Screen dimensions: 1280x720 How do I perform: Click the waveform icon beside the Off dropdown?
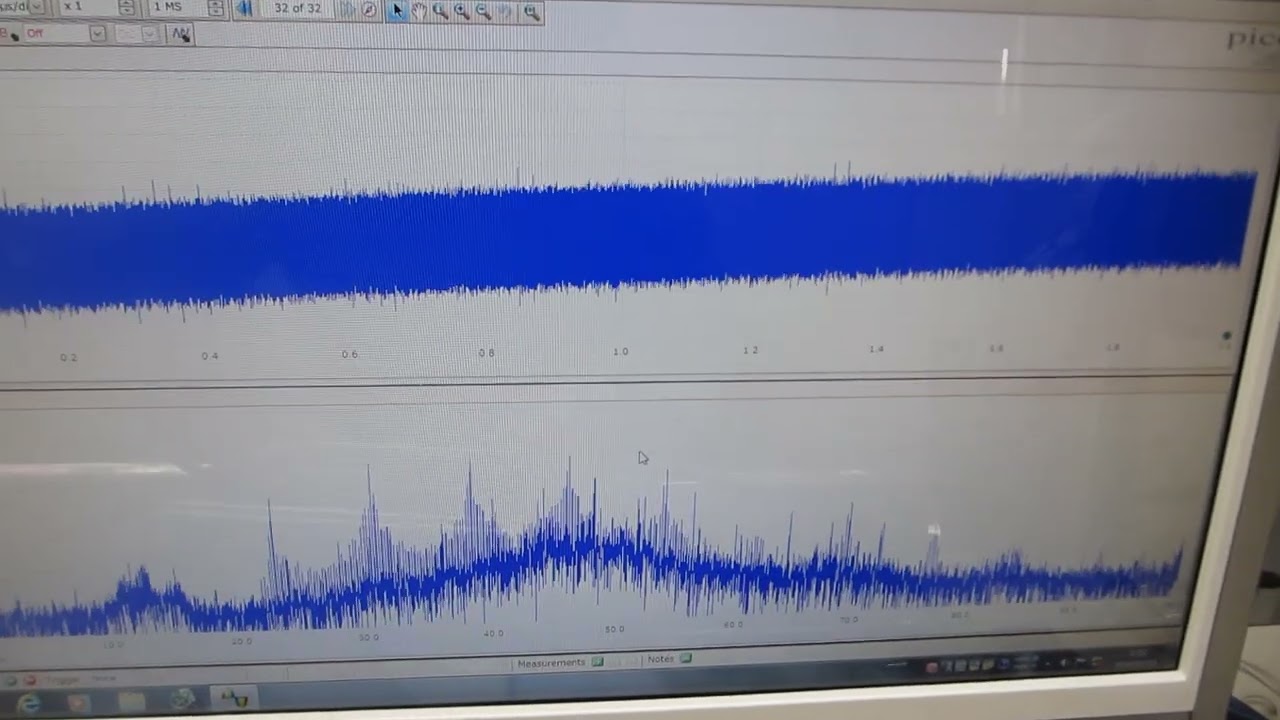(x=180, y=34)
